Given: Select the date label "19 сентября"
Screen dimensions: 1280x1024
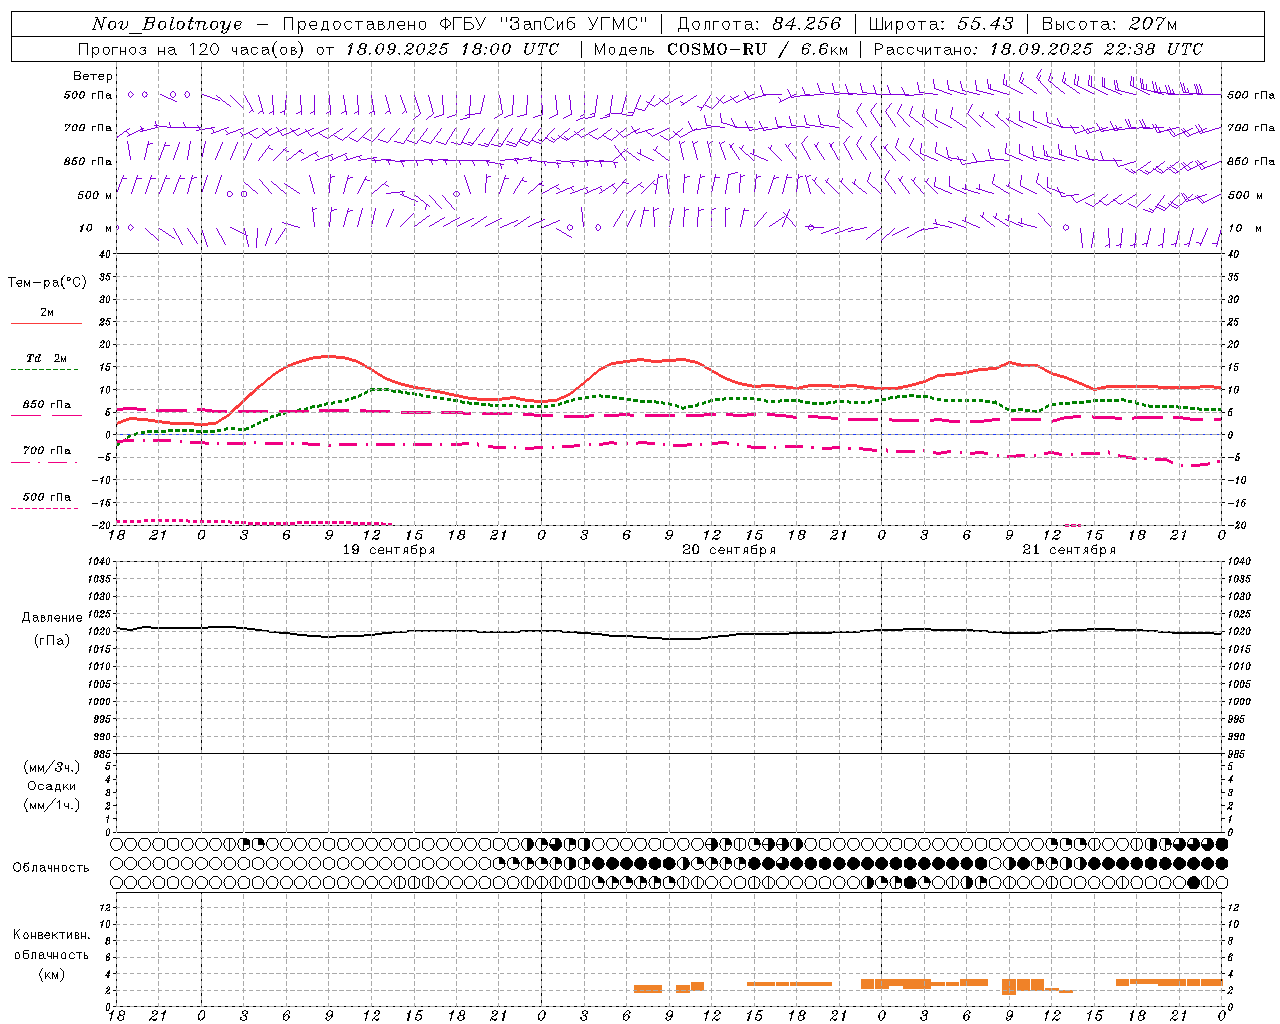Looking at the screenshot, I should coord(389,550).
